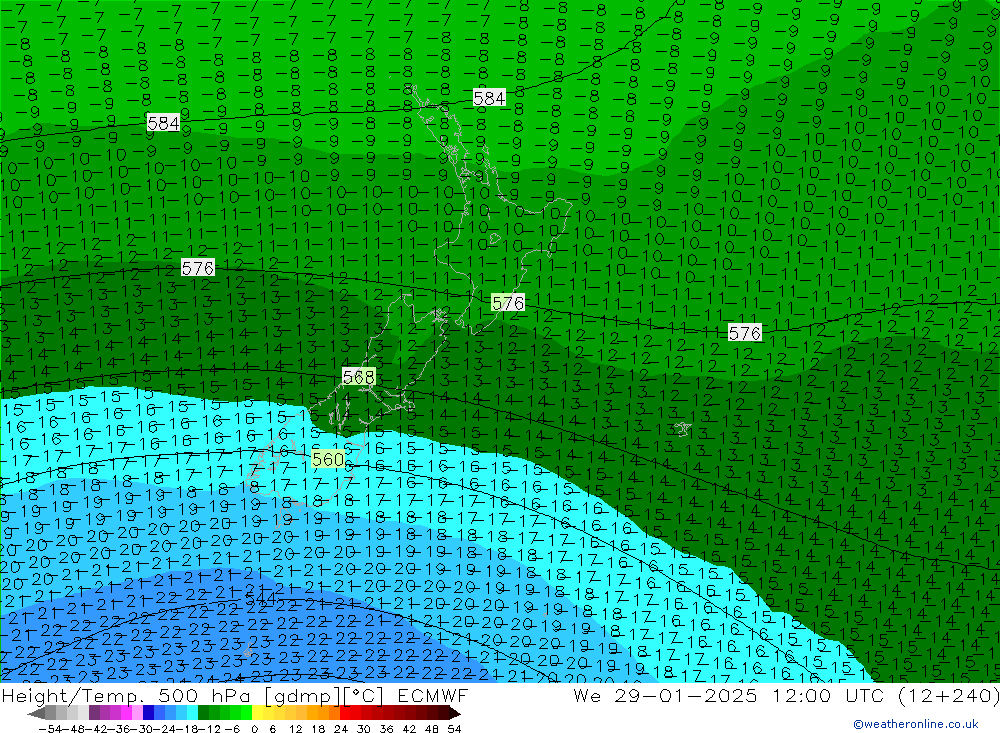1000x733 pixels.
Task: Select the 576 label beside Cook Strait
Action: [x=508, y=302]
